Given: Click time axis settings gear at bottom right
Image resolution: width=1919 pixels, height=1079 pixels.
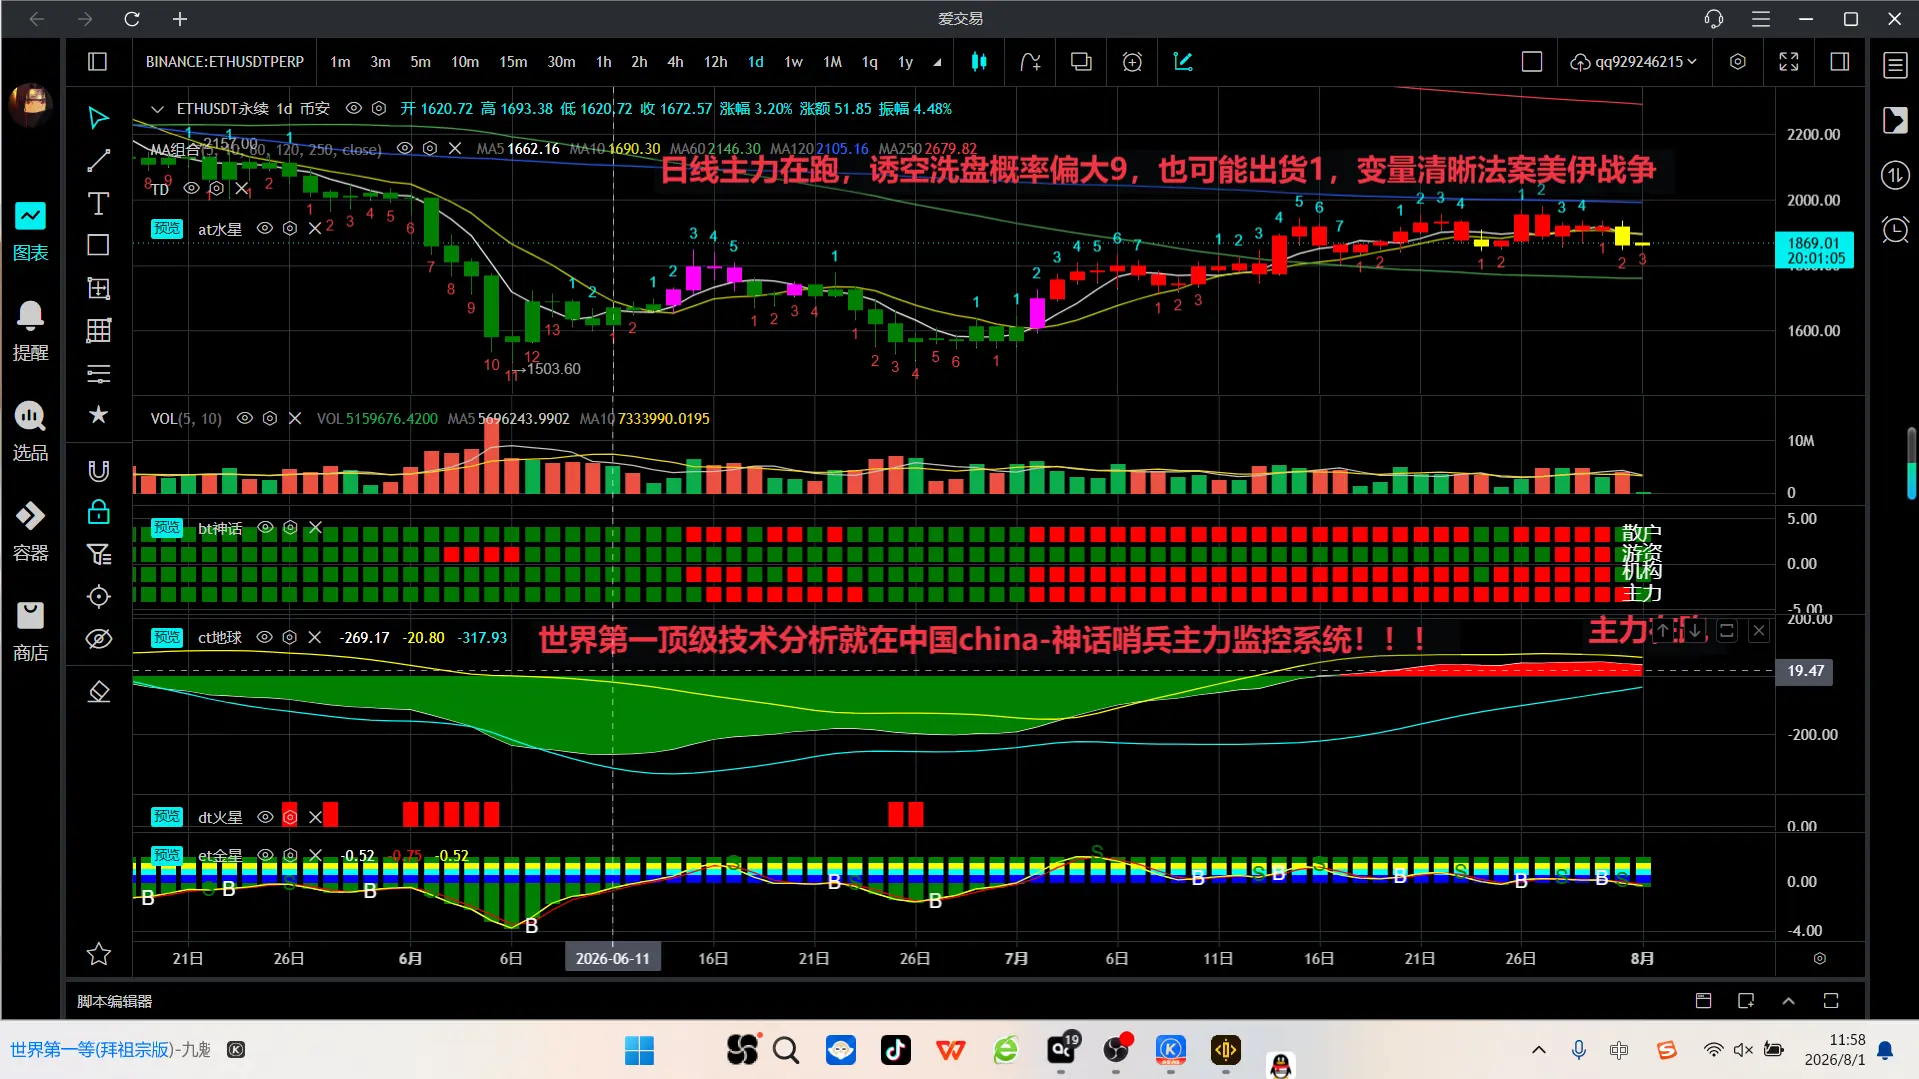Looking at the screenshot, I should click(1820, 958).
